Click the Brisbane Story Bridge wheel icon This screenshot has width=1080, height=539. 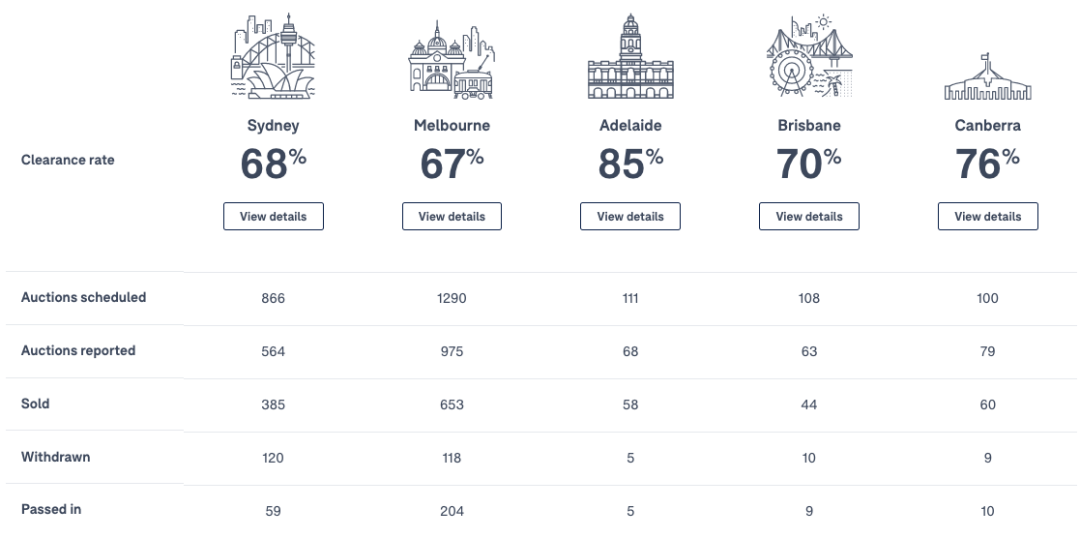[809, 56]
